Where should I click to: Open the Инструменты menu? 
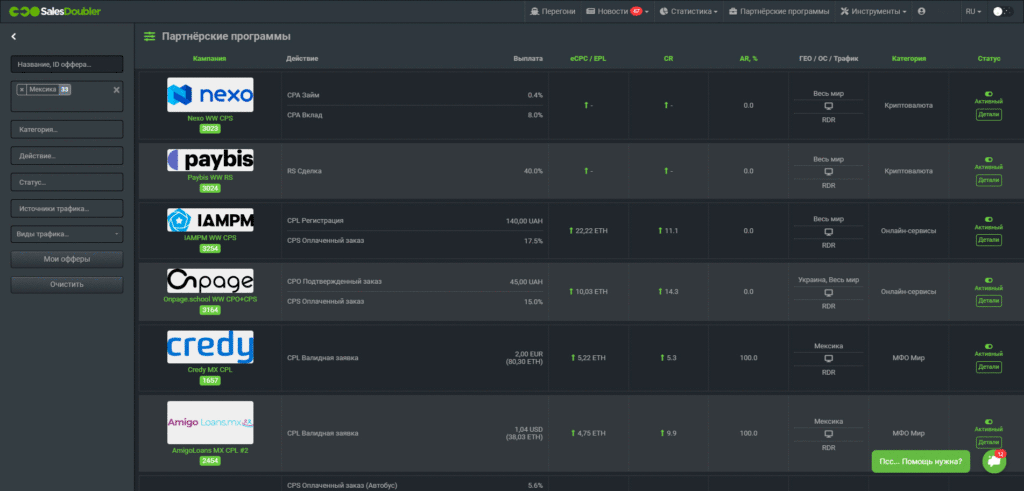coord(874,11)
